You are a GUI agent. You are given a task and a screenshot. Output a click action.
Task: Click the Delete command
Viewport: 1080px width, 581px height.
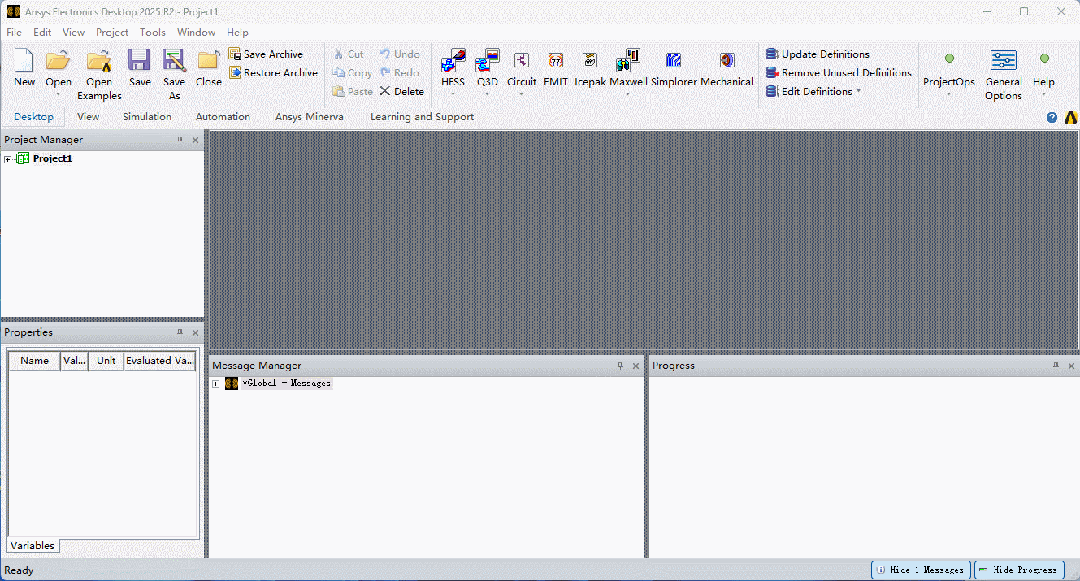402,91
